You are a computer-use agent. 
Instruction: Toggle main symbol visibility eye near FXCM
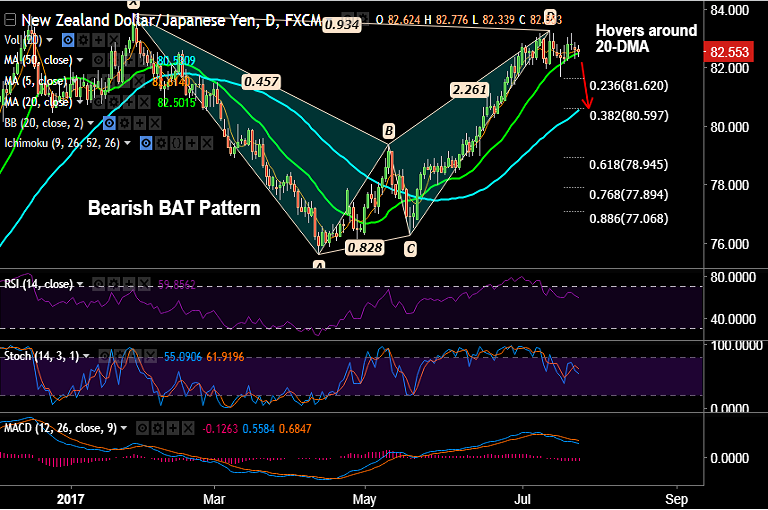coord(347,19)
